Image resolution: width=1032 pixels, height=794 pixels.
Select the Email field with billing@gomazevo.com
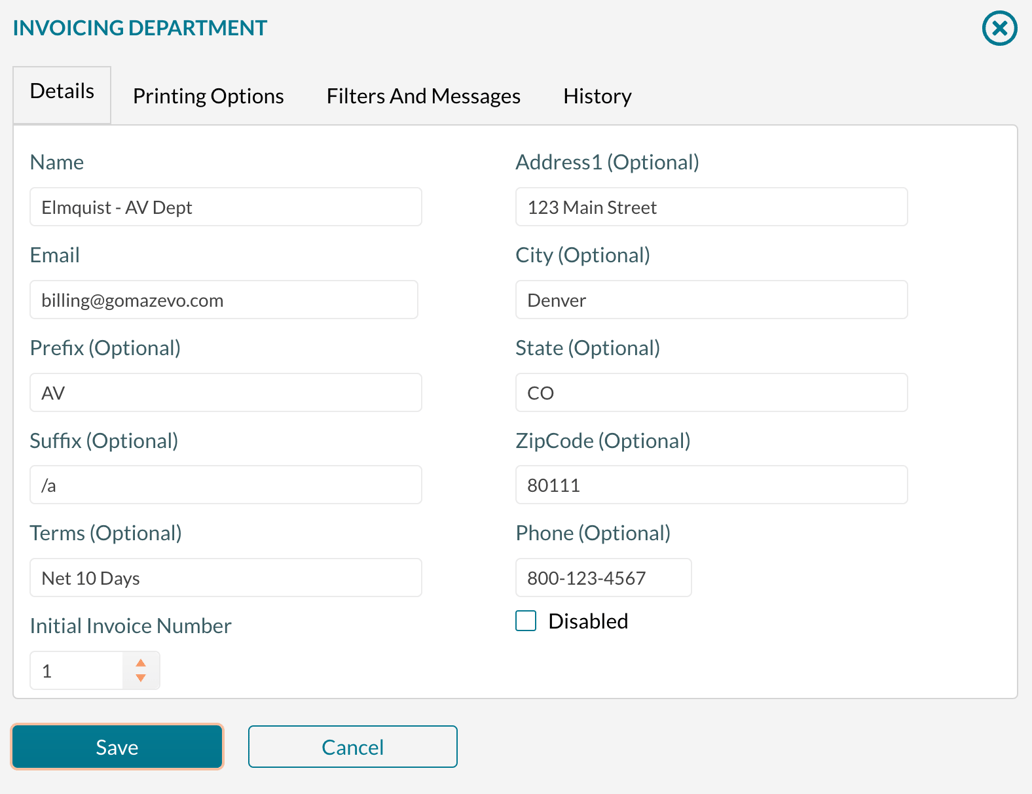(x=225, y=299)
